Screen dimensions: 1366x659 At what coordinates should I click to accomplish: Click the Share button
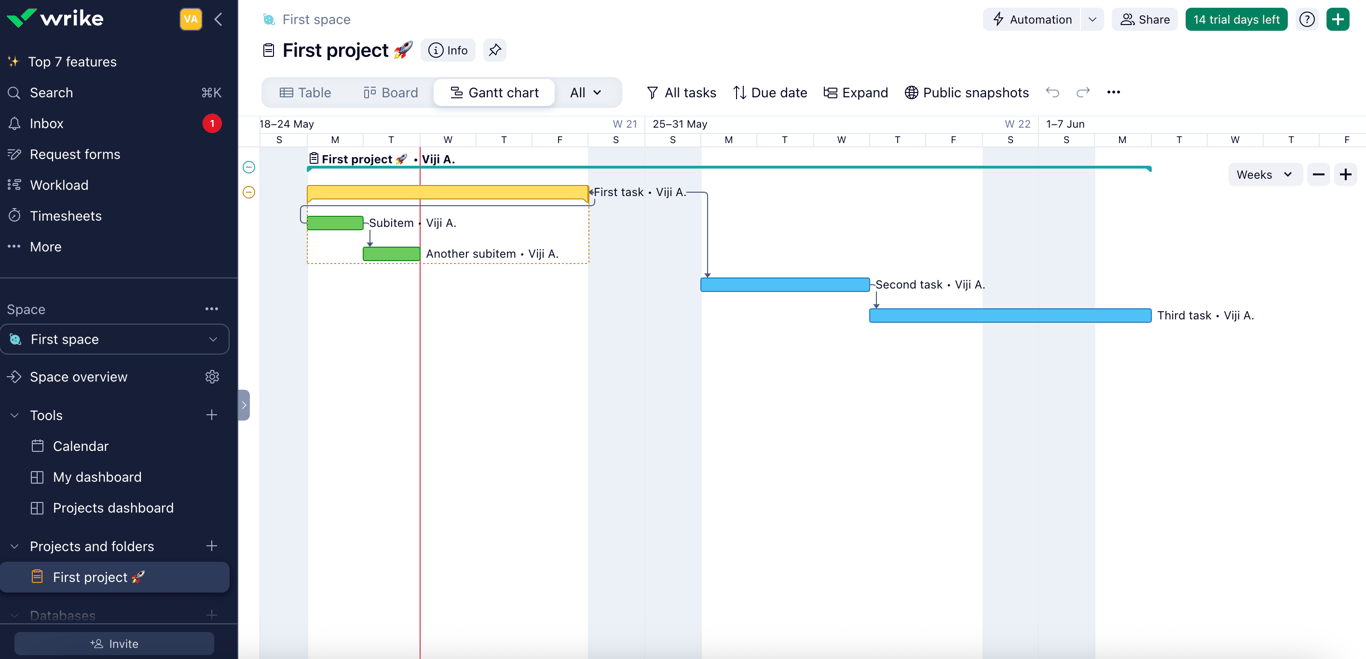(1144, 18)
